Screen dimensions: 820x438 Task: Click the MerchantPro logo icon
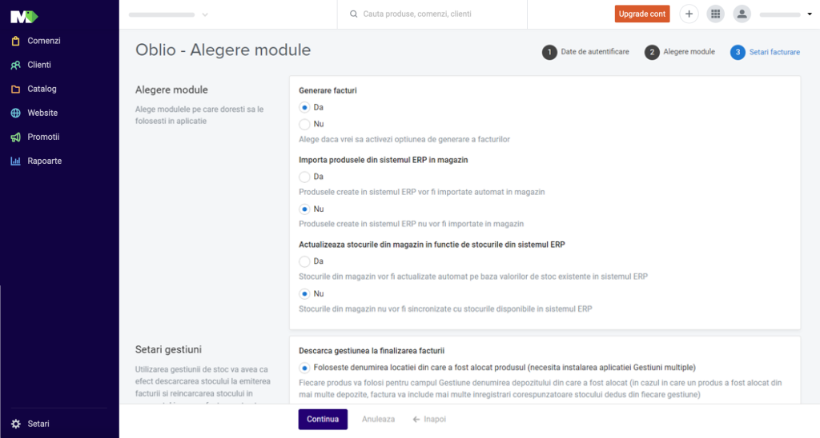pos(24,17)
